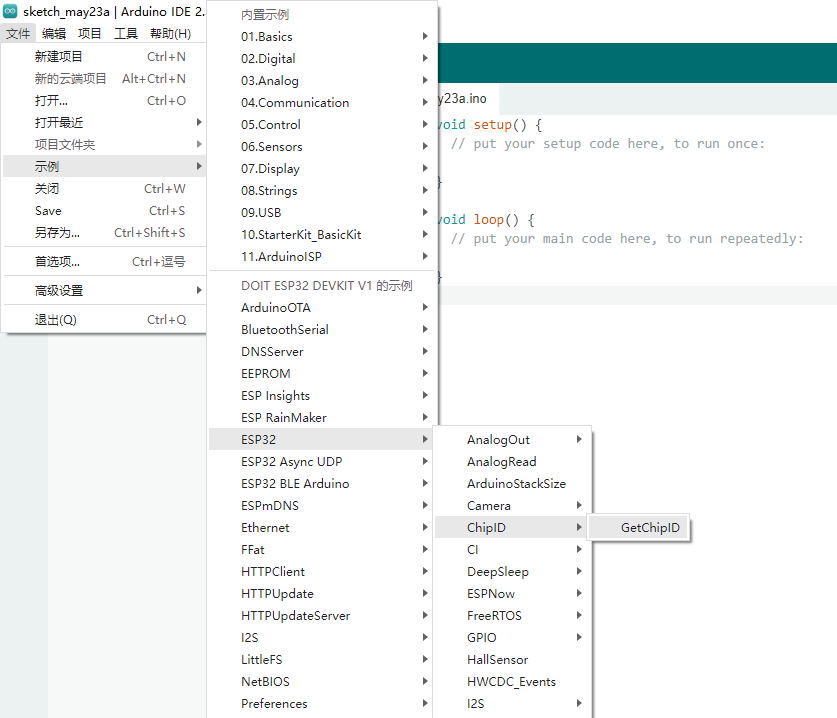Open Preferences library examples
837x718 pixels.
point(322,704)
